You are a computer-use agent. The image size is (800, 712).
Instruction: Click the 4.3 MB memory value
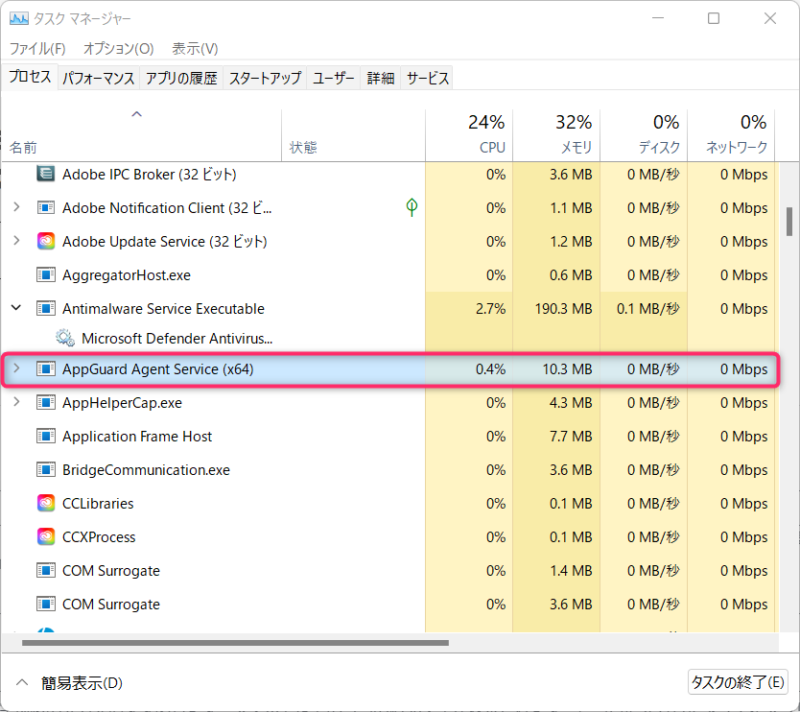tap(570, 403)
